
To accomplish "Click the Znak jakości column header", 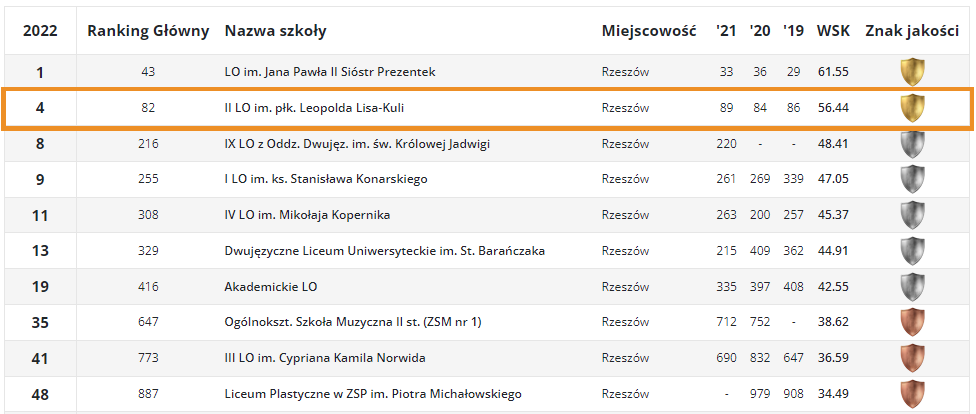I will [912, 31].
